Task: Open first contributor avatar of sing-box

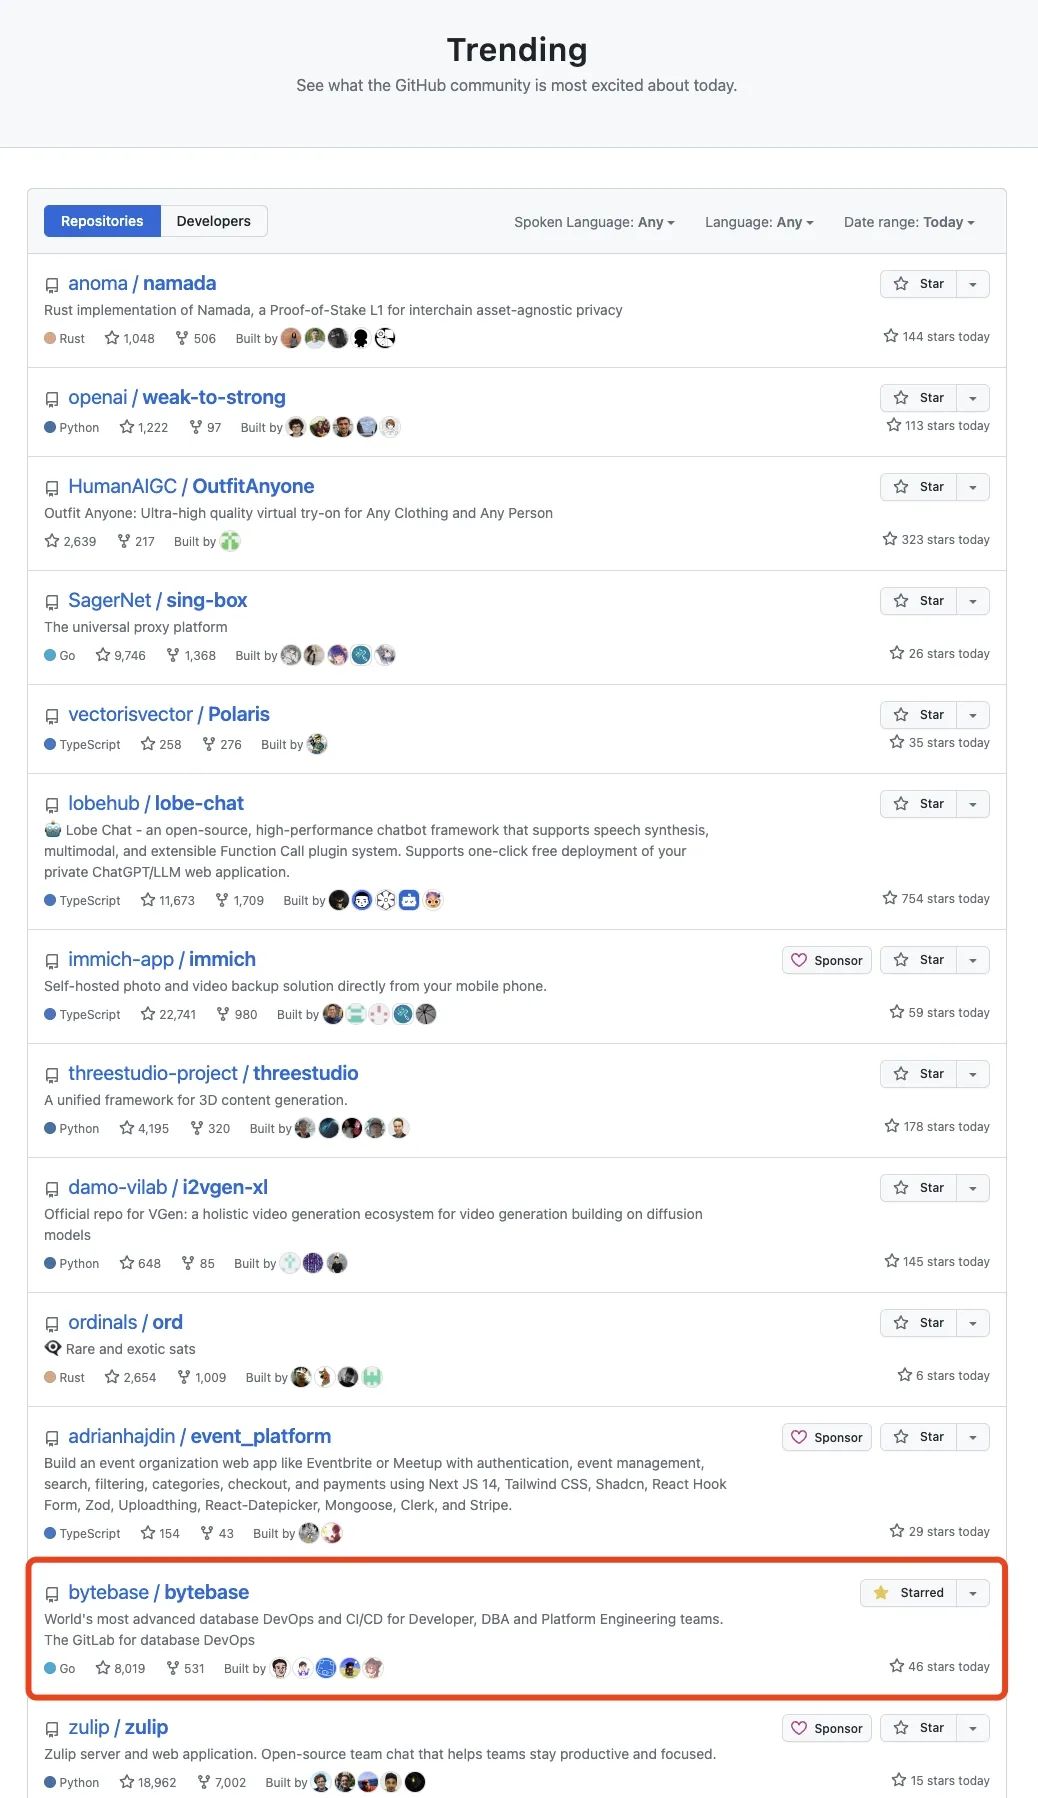Action: pyautogui.click(x=291, y=655)
